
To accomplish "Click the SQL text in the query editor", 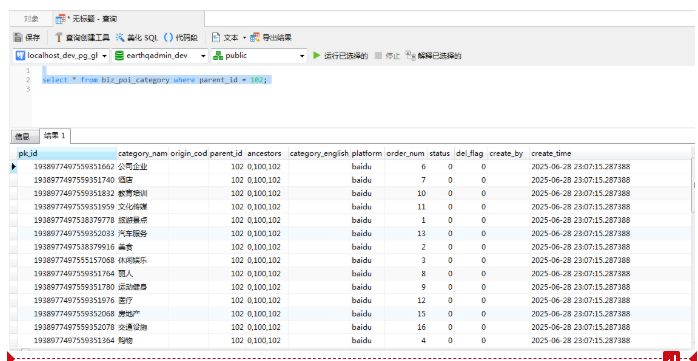I will coord(154,80).
